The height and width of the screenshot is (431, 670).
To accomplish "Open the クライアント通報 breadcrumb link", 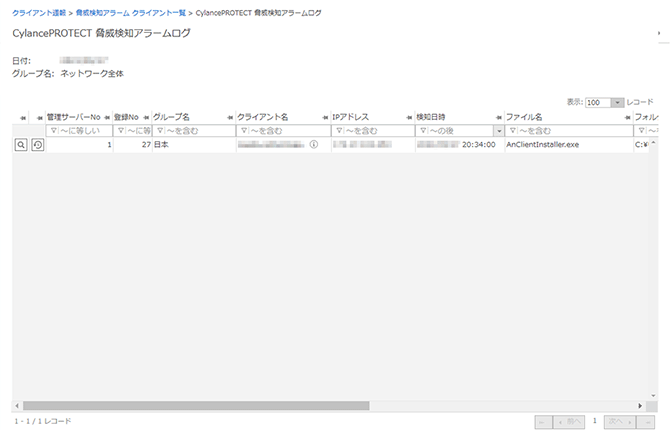I will (39, 11).
